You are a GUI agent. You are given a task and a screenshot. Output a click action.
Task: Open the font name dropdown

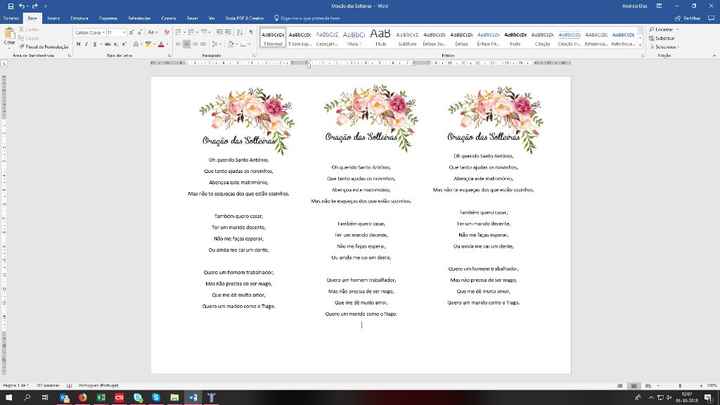coord(89,33)
